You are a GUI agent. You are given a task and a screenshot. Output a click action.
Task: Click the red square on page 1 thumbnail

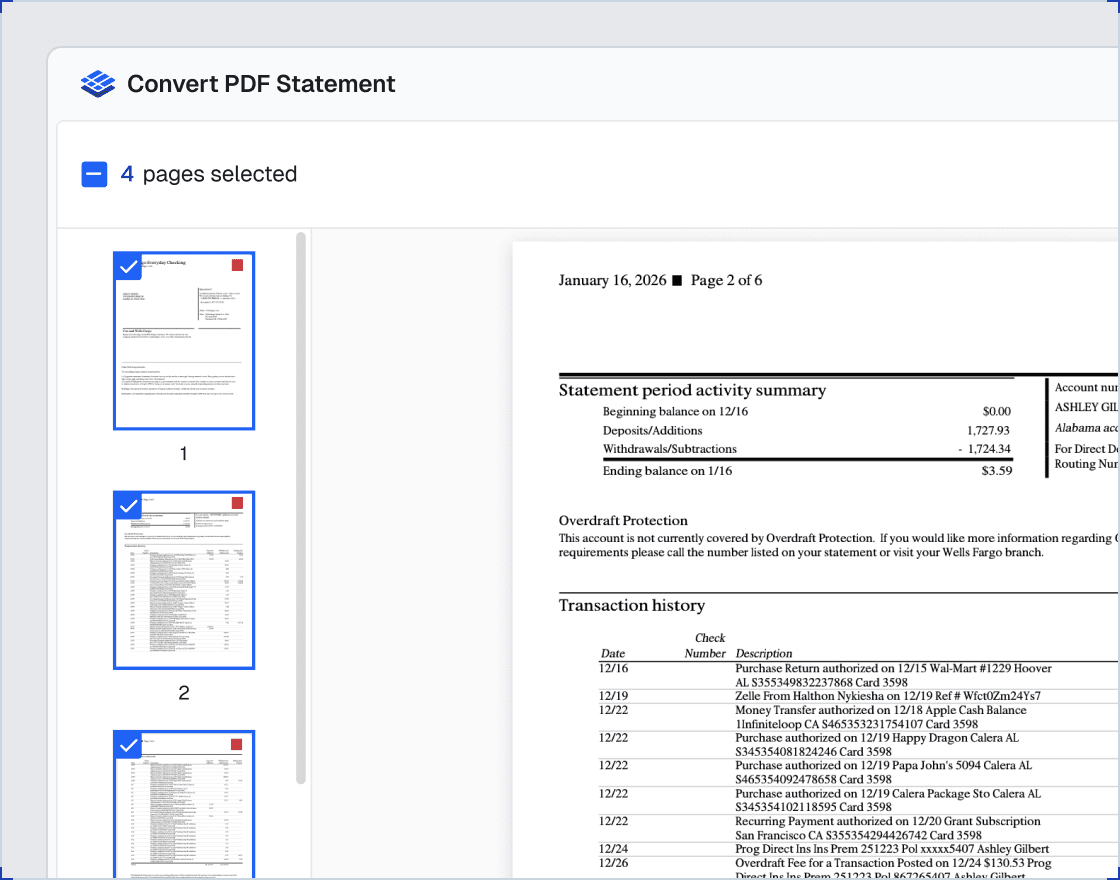(x=237, y=265)
